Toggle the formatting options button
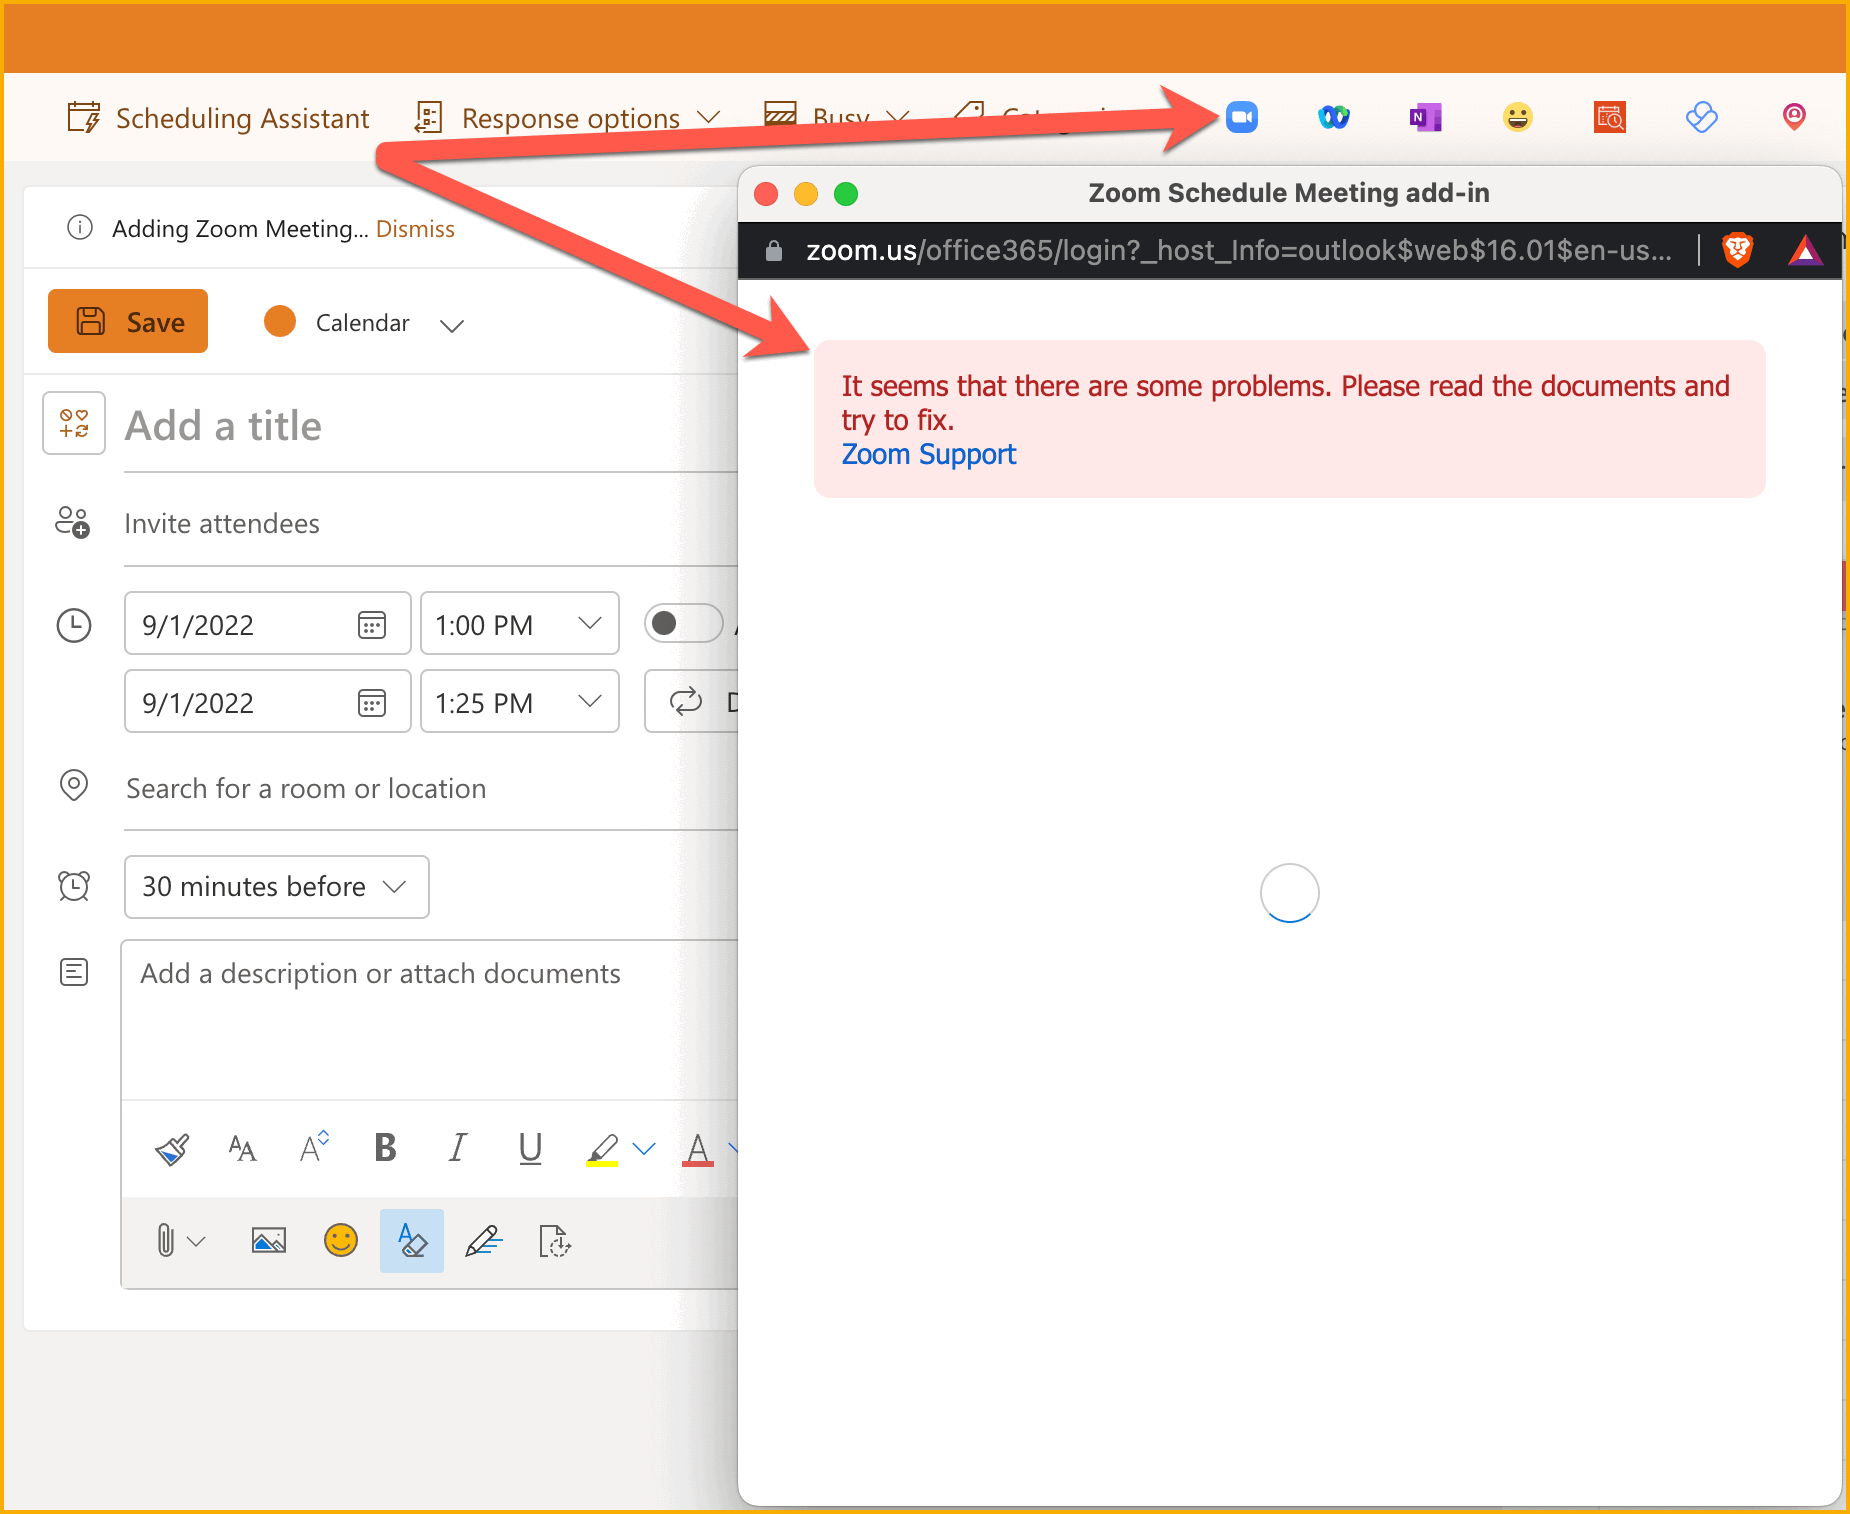The width and height of the screenshot is (1850, 1514). pos(412,1241)
